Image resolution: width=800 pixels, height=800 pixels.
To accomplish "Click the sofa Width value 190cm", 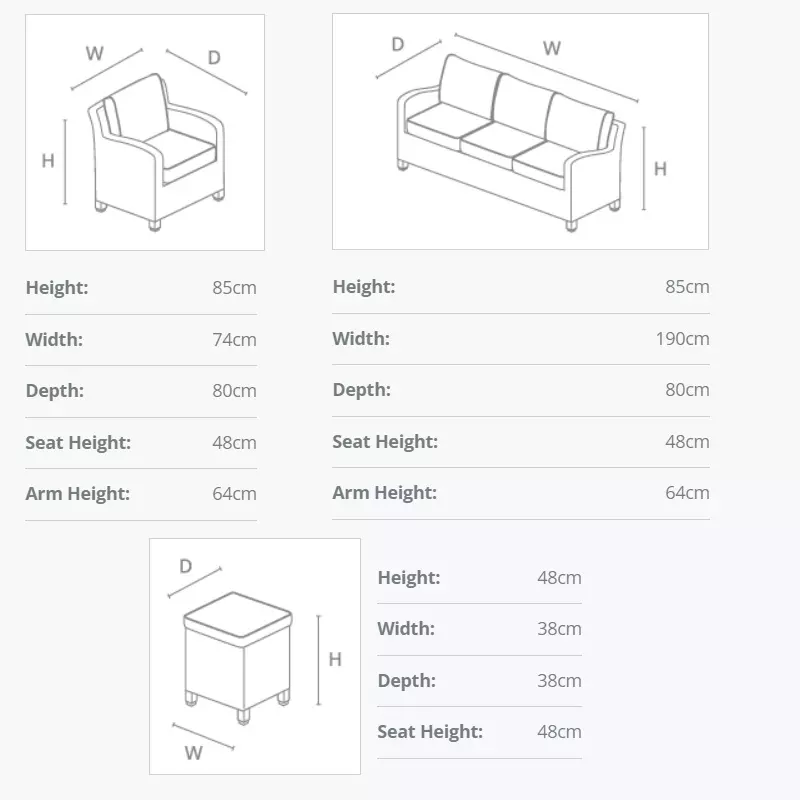I will [x=682, y=339].
